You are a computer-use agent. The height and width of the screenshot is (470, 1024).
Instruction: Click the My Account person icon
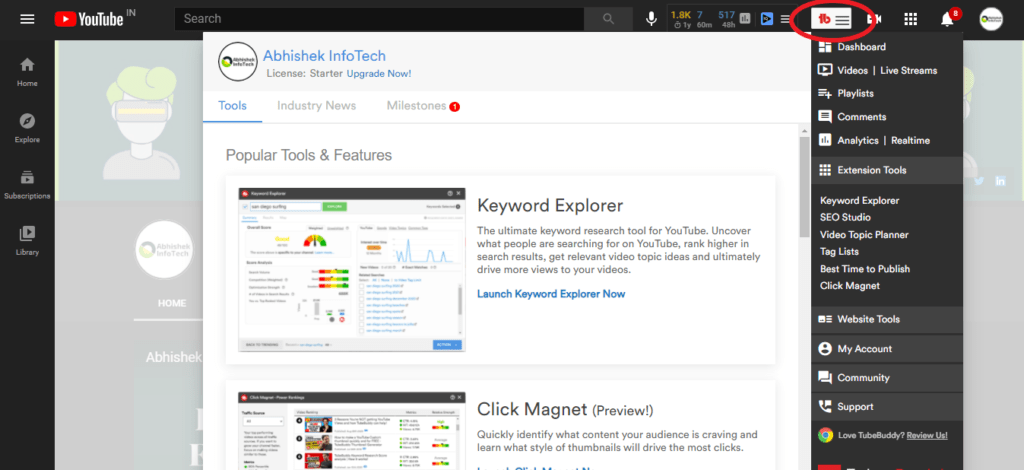point(825,349)
